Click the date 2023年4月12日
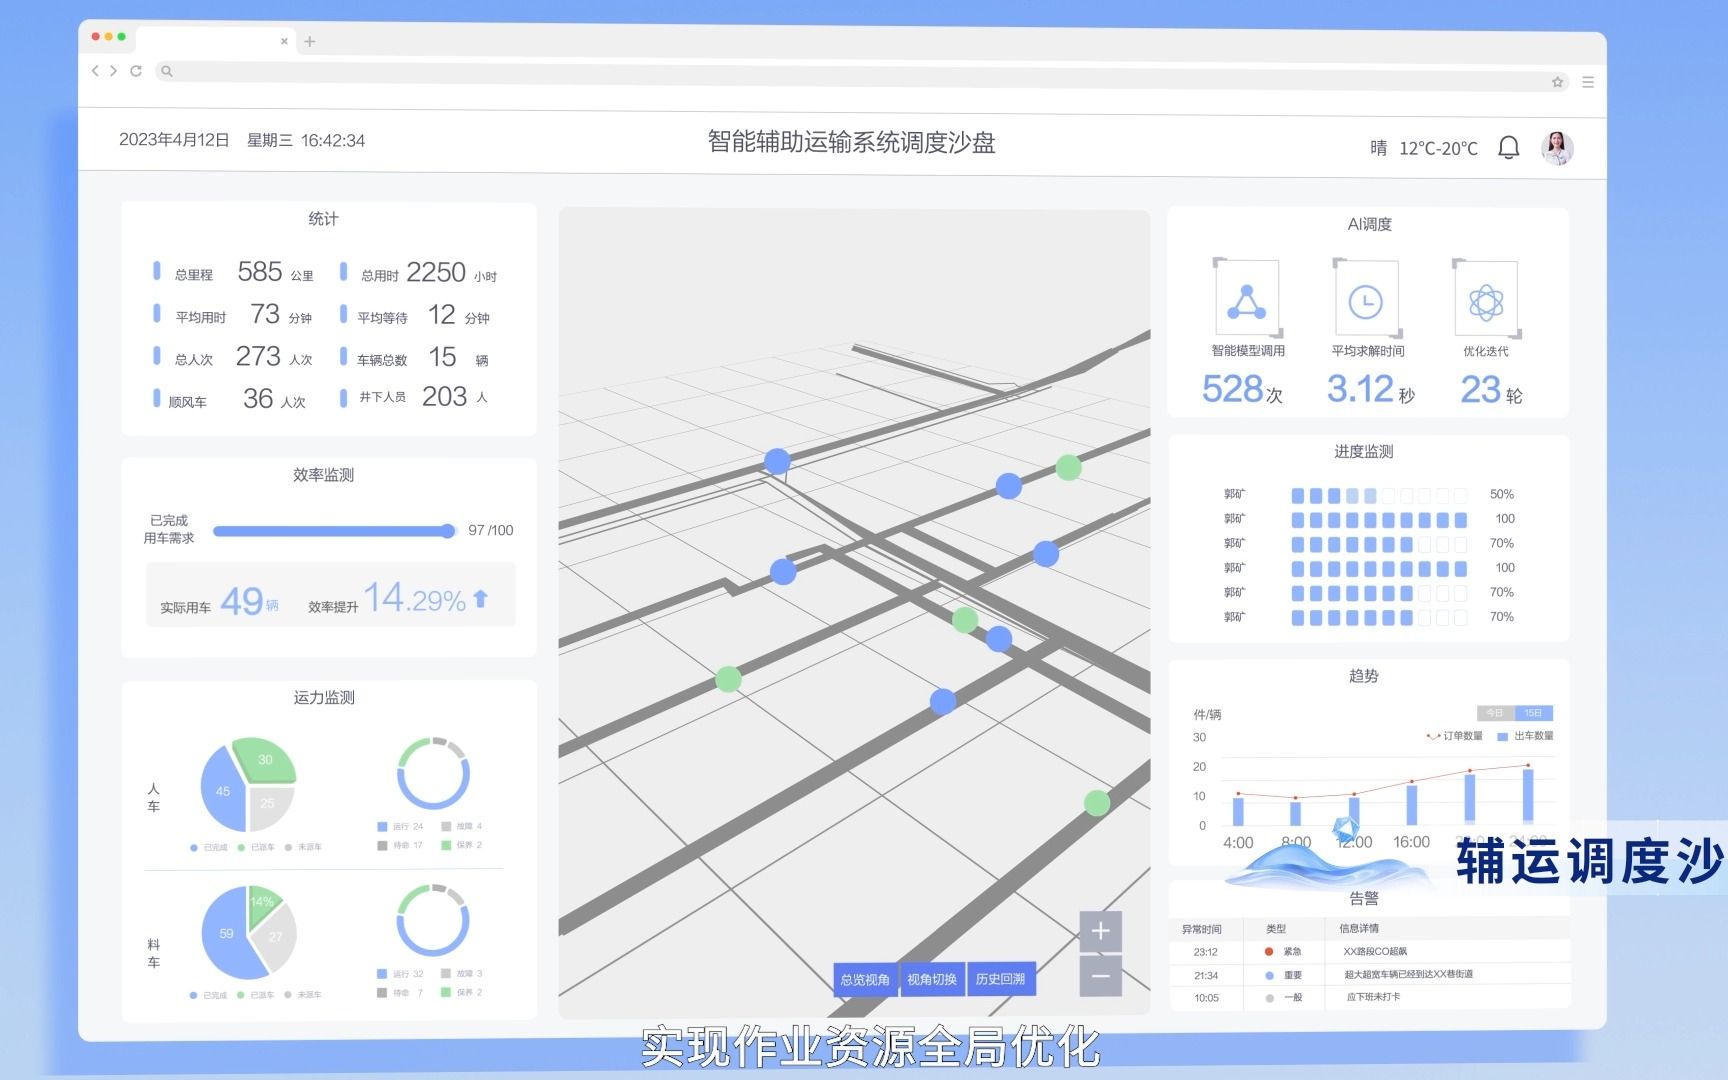The width and height of the screenshot is (1728, 1080). (x=174, y=140)
